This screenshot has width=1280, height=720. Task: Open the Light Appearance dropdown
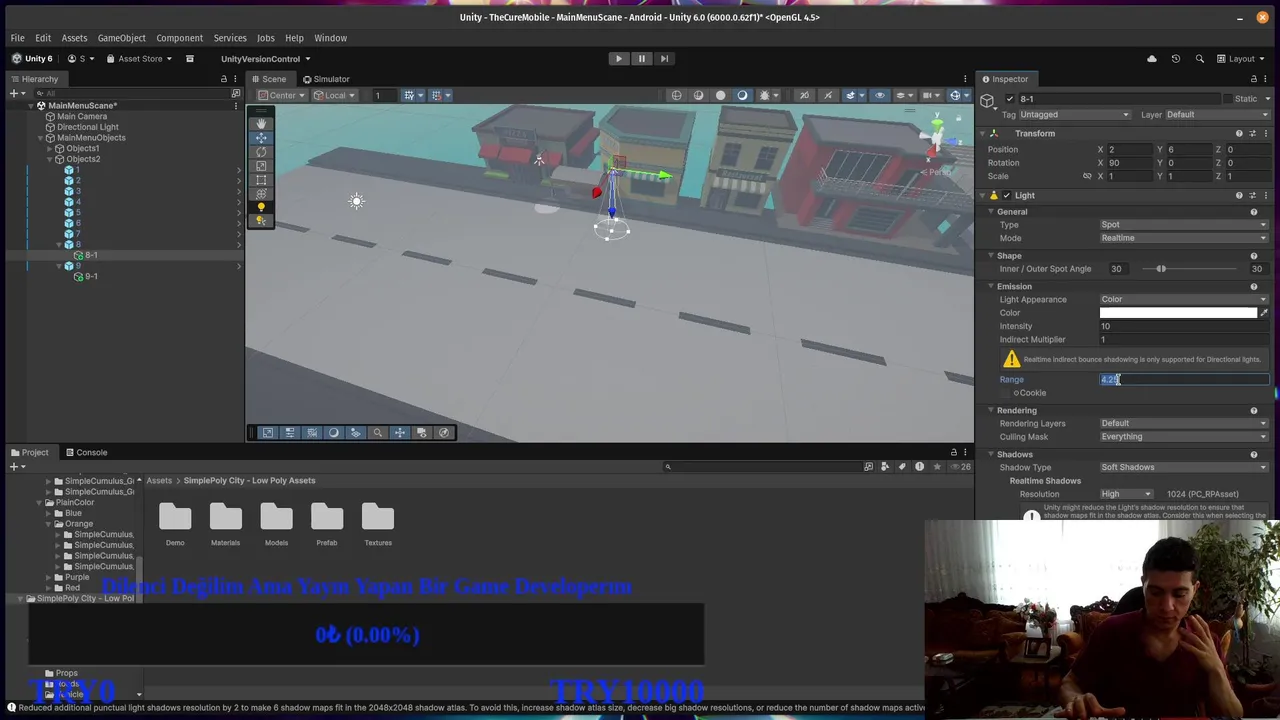pyautogui.click(x=1184, y=299)
